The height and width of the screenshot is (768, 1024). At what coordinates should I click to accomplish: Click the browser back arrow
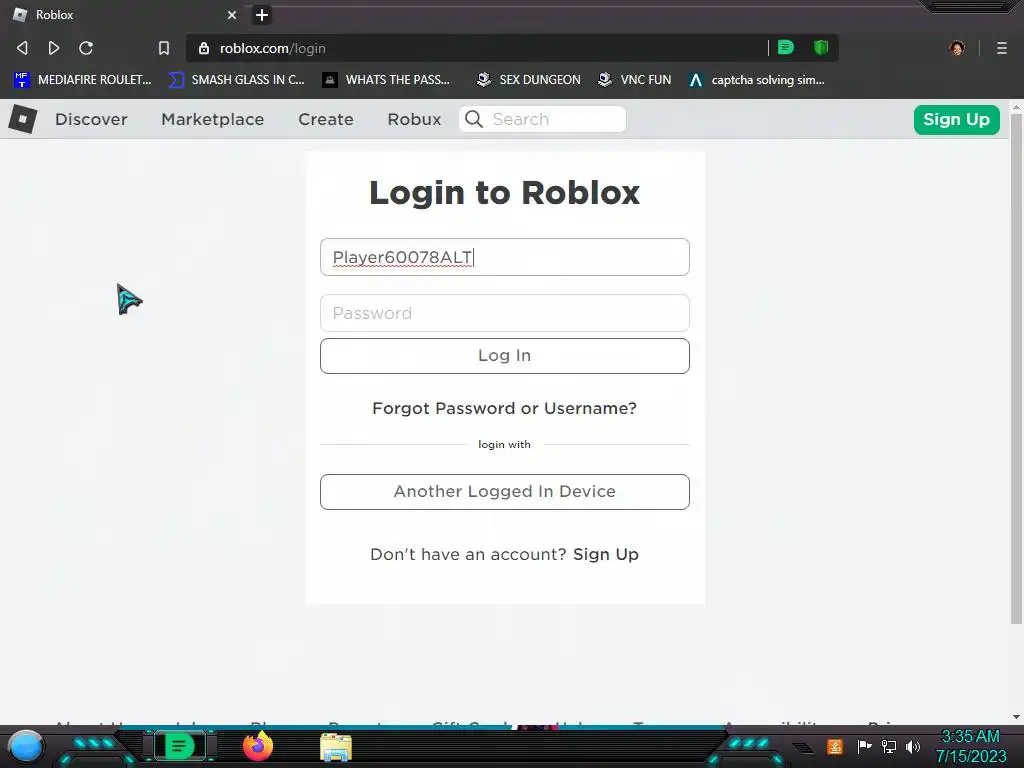22,48
